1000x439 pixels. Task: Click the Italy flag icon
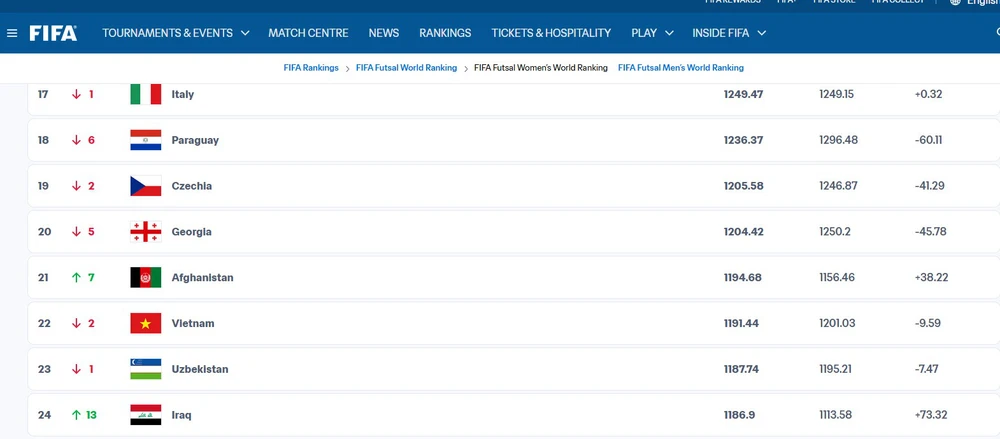[145, 94]
